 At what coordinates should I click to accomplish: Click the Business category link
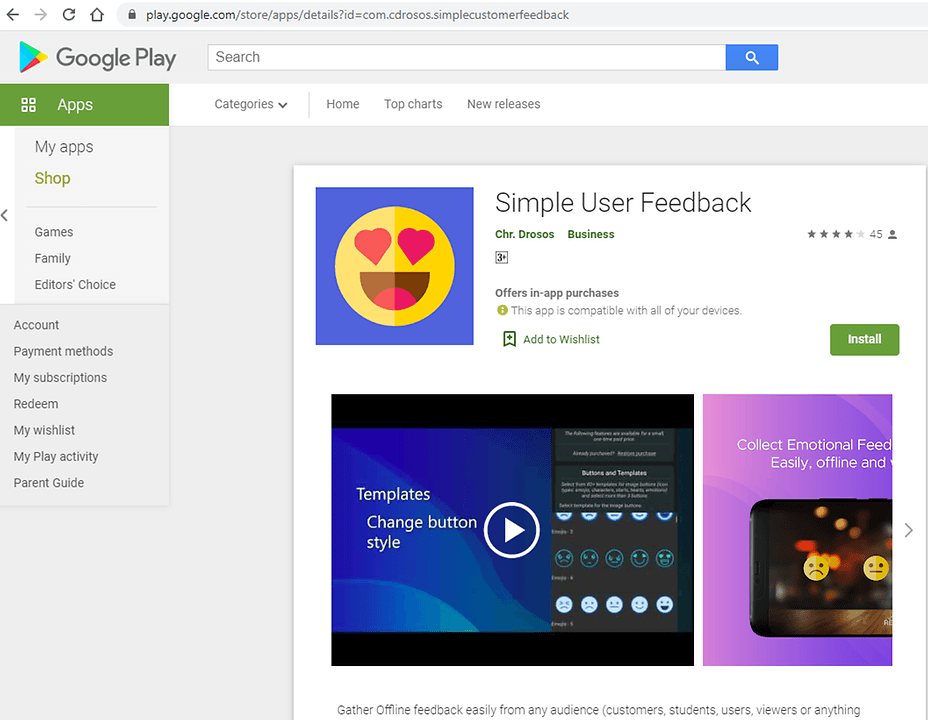click(x=591, y=234)
